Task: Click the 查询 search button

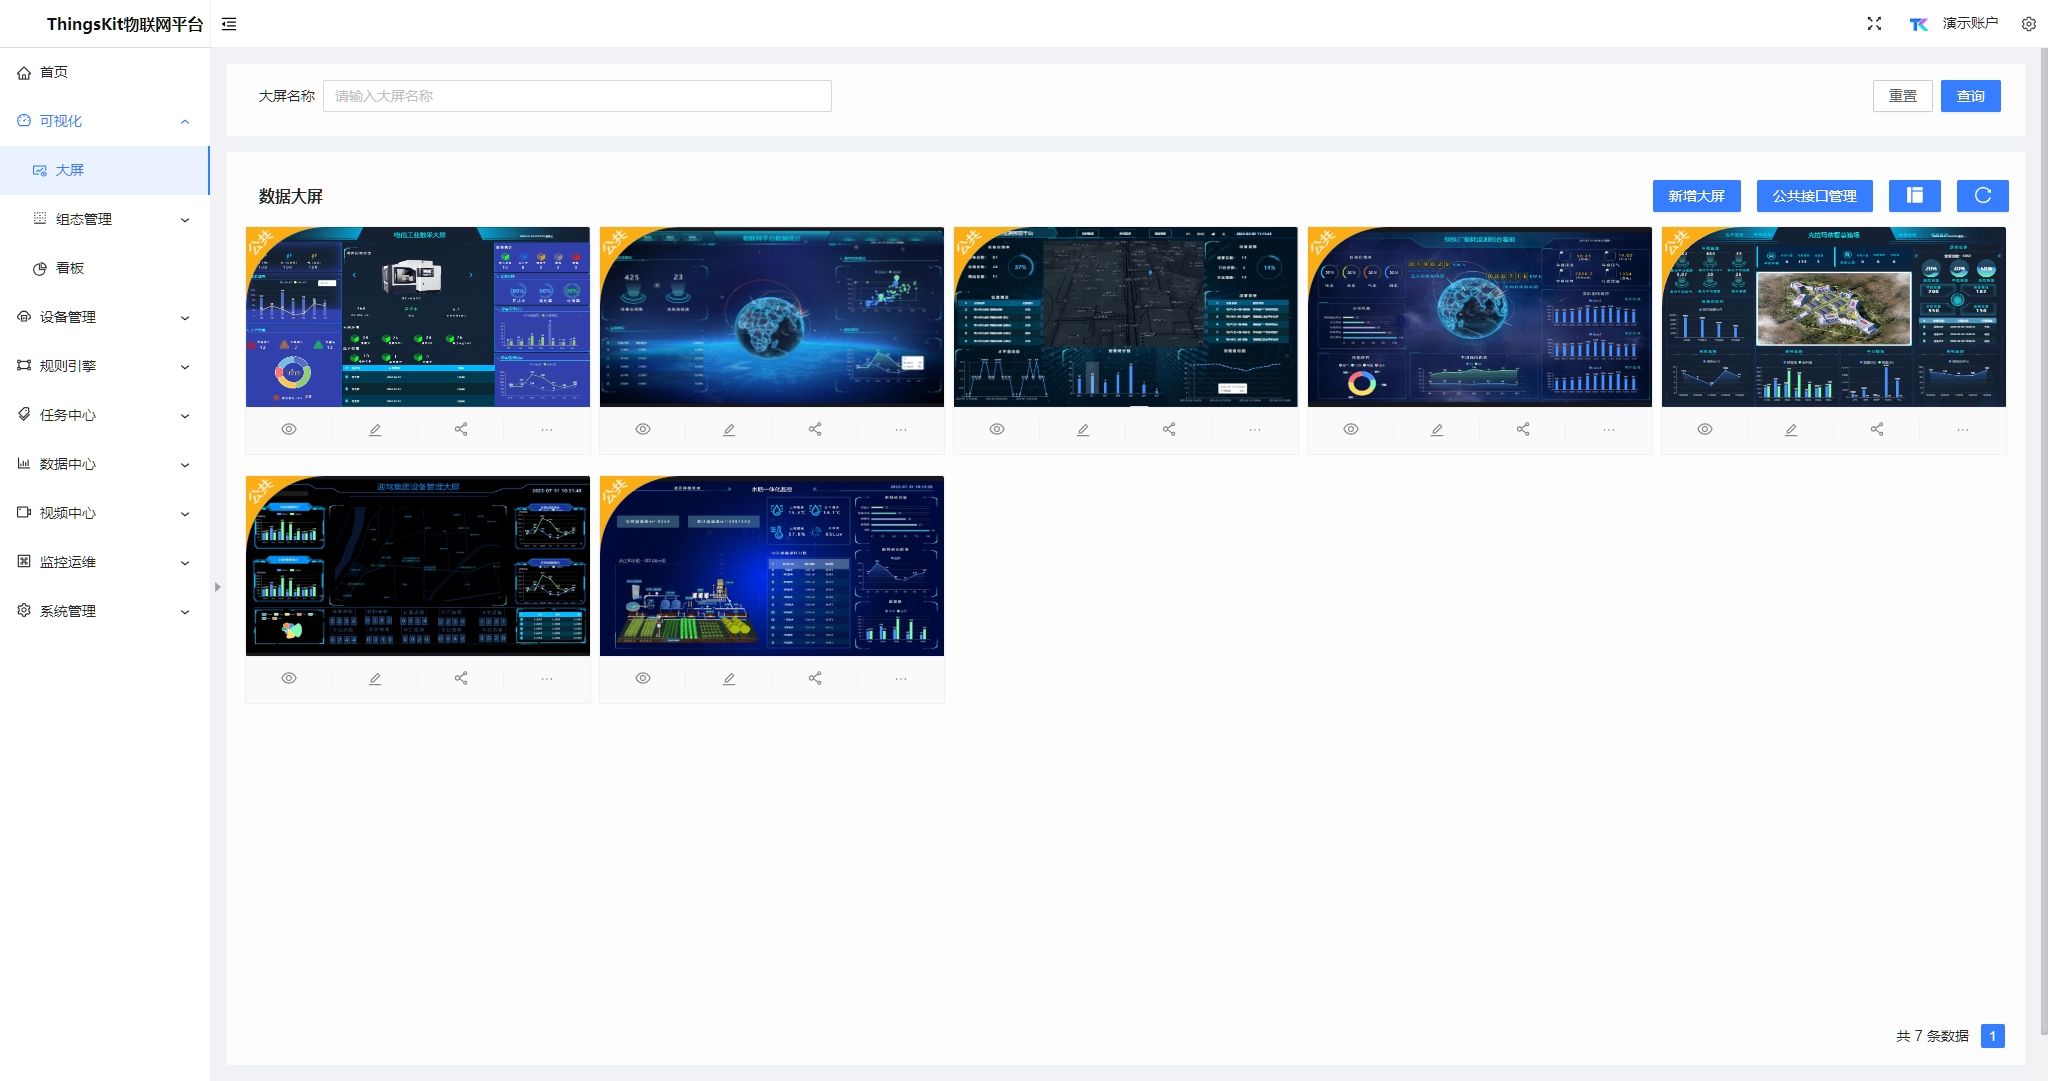Action: click(x=1970, y=96)
